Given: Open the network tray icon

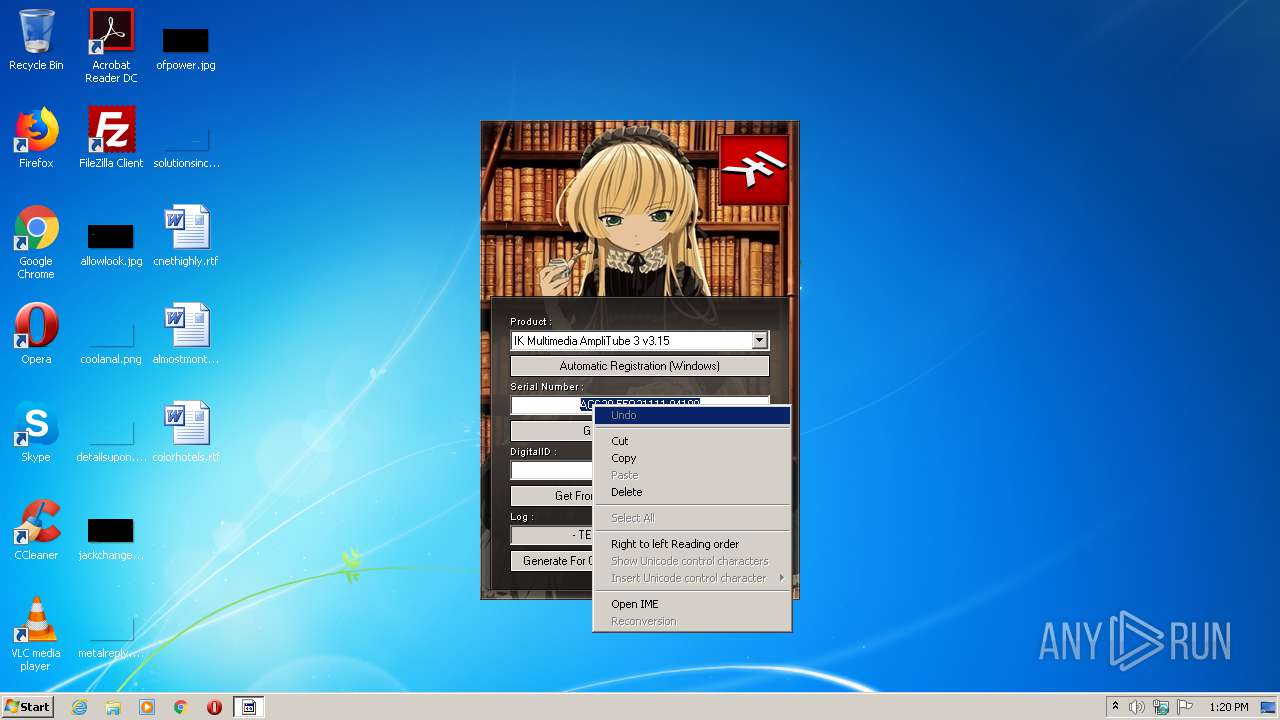Looking at the screenshot, I should tap(1161, 707).
